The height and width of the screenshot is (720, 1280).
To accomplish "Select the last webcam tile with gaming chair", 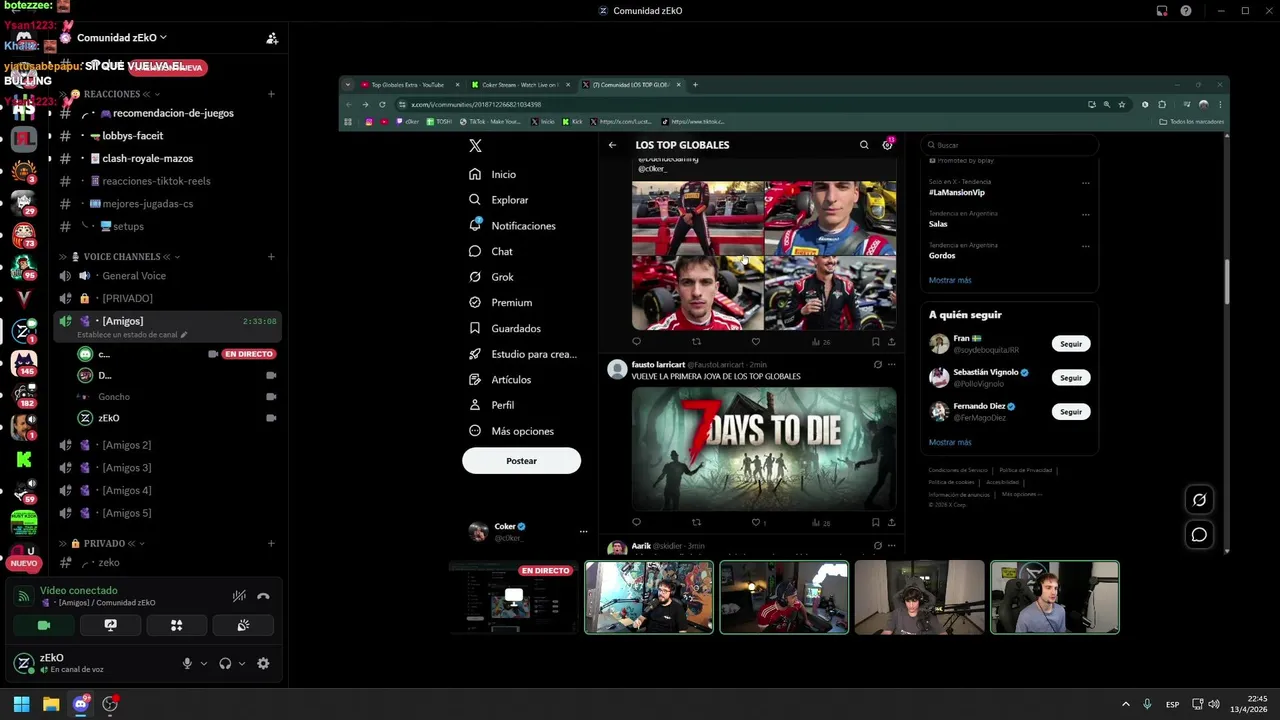I will 1055,598.
